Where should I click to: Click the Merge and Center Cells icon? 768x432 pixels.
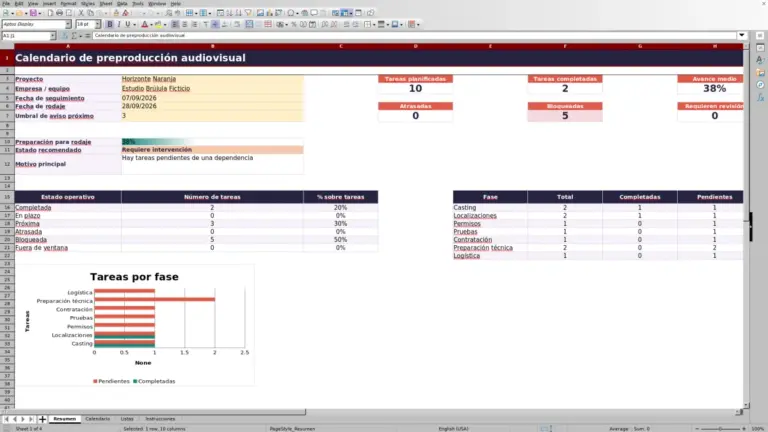249,24
